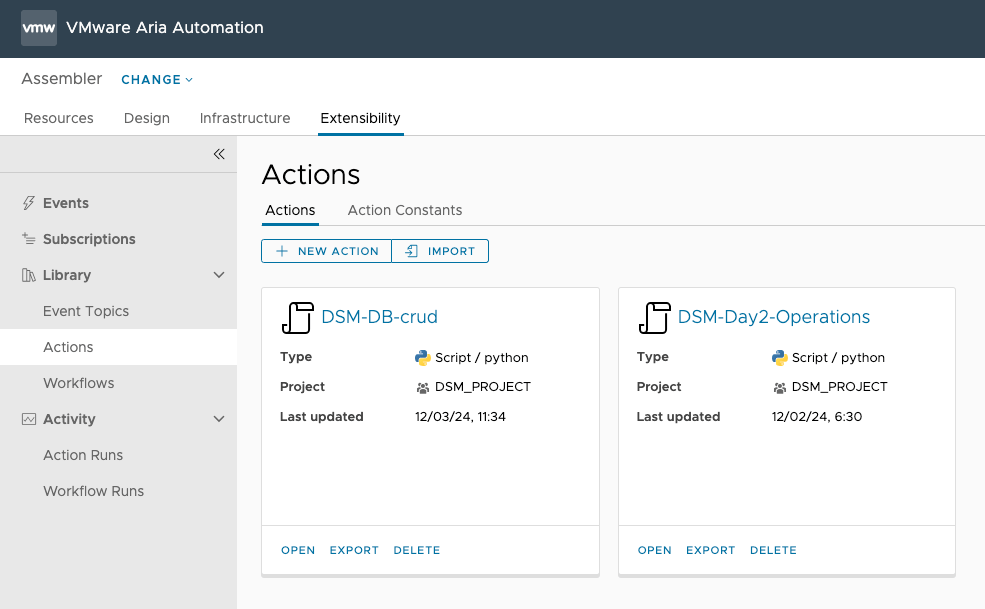Screen dimensions: 985x609
Task: Click DSM_PROJECT on the DSM-DB-crud card
Action: (482, 387)
